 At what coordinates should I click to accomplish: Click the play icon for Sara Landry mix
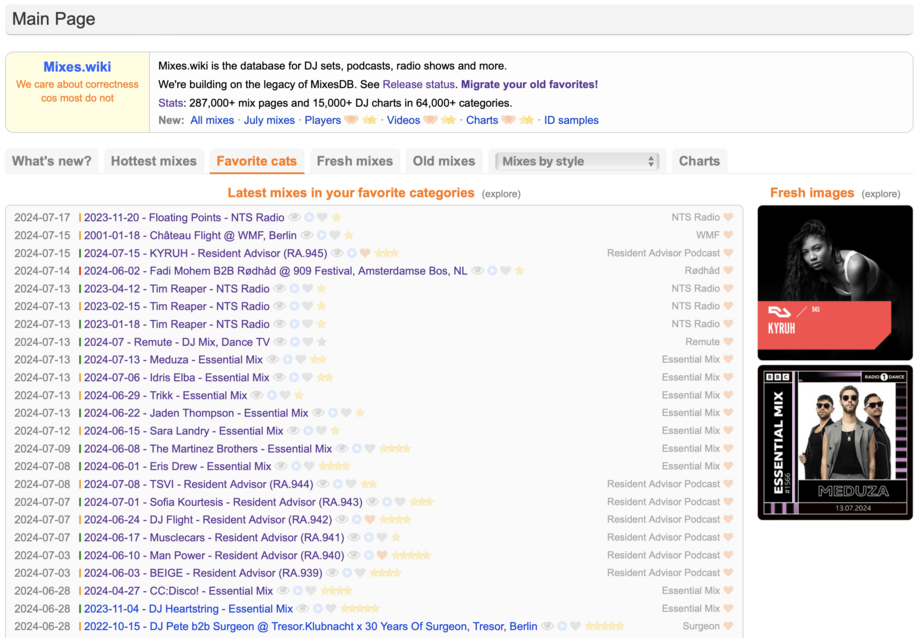point(307,431)
